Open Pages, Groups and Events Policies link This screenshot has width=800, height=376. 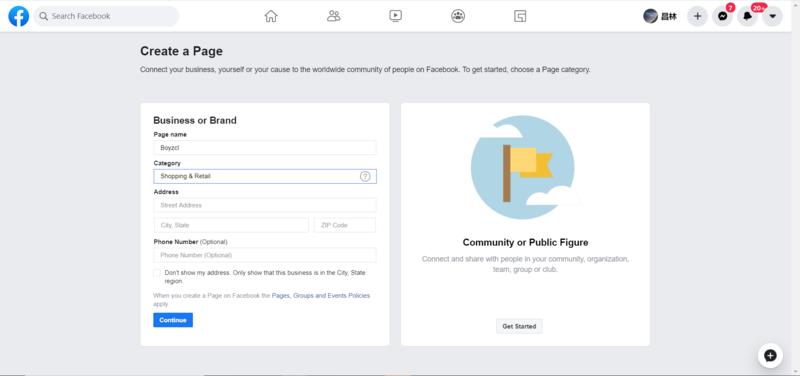[x=321, y=296]
